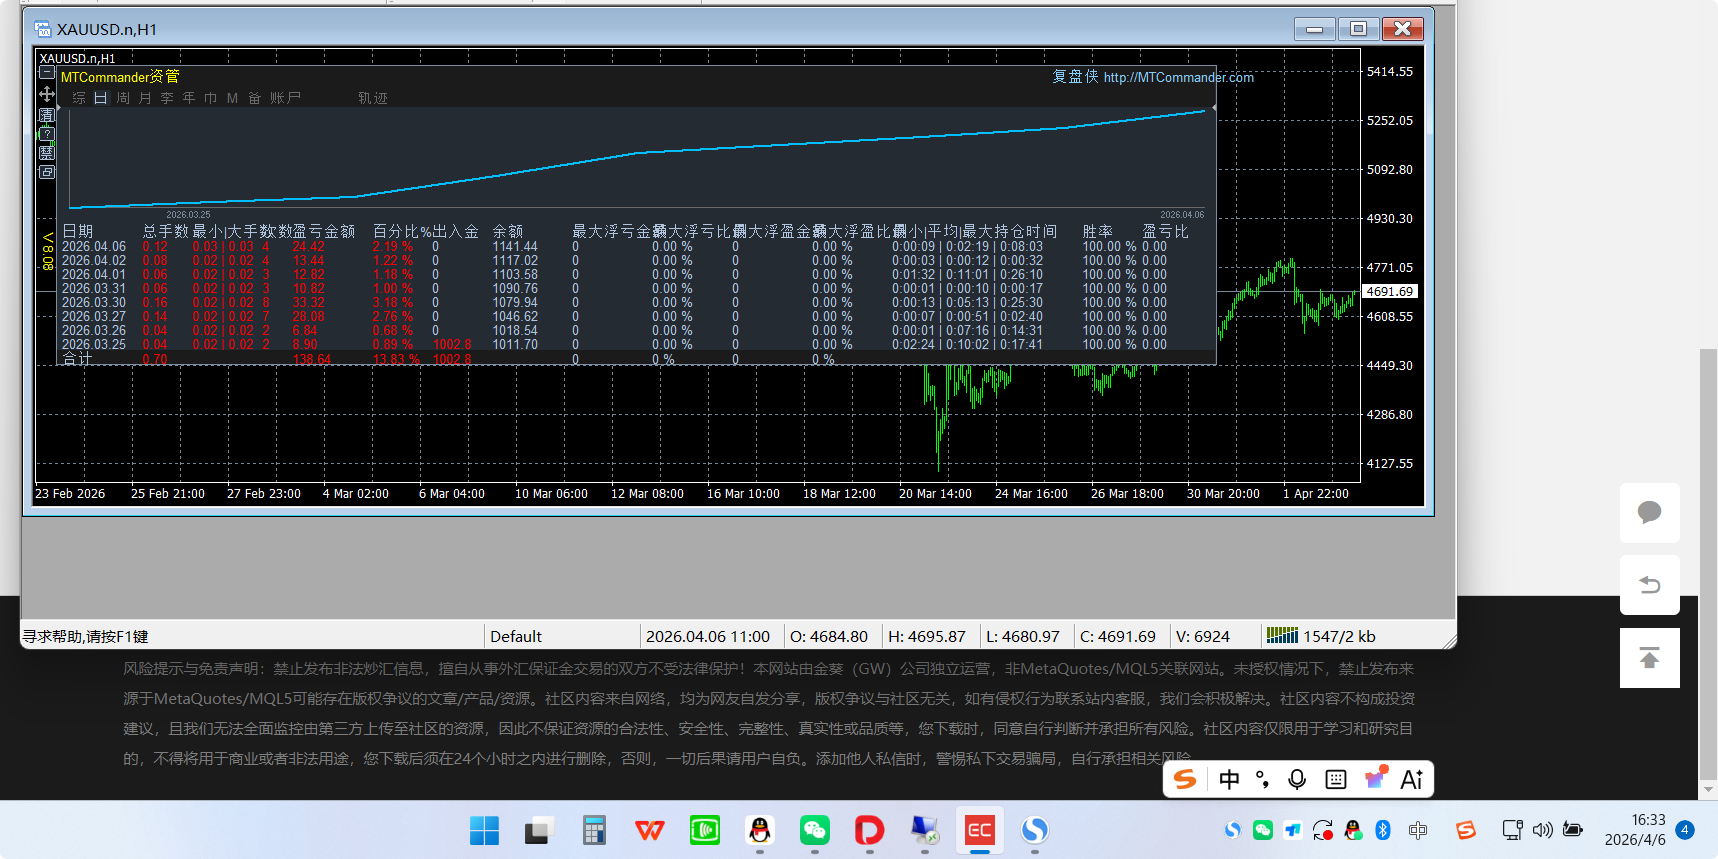Click the chat bubble button on the webpage
Image resolution: width=1718 pixels, height=859 pixels.
[x=1650, y=513]
